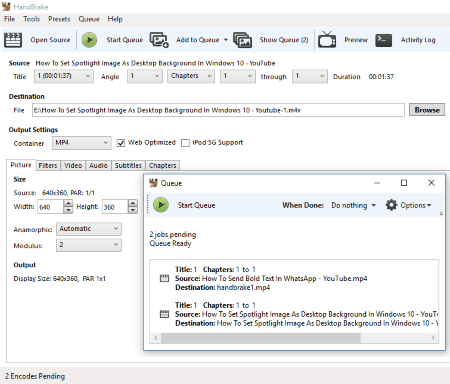Select the Spotlight Image job's Destination line
The width and height of the screenshot is (450, 384).
pos(306,323)
